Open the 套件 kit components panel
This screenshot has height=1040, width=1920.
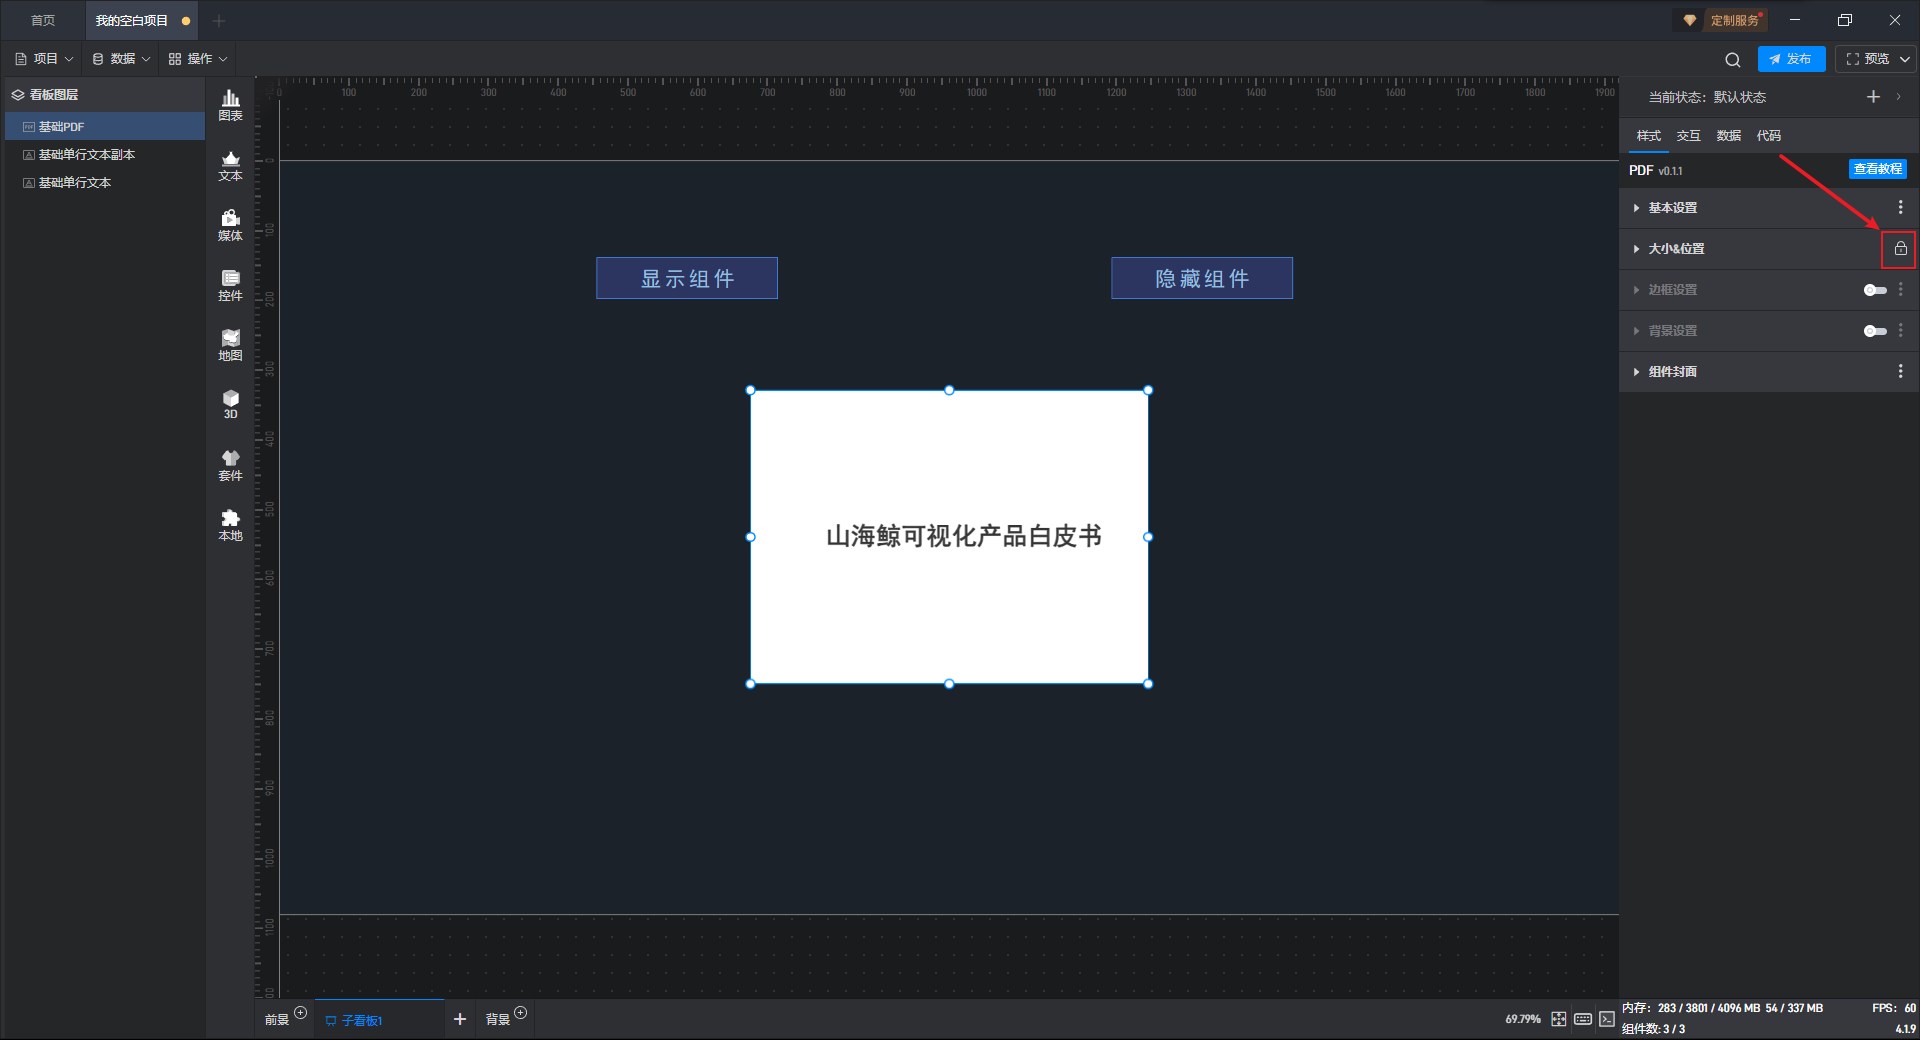coord(230,465)
